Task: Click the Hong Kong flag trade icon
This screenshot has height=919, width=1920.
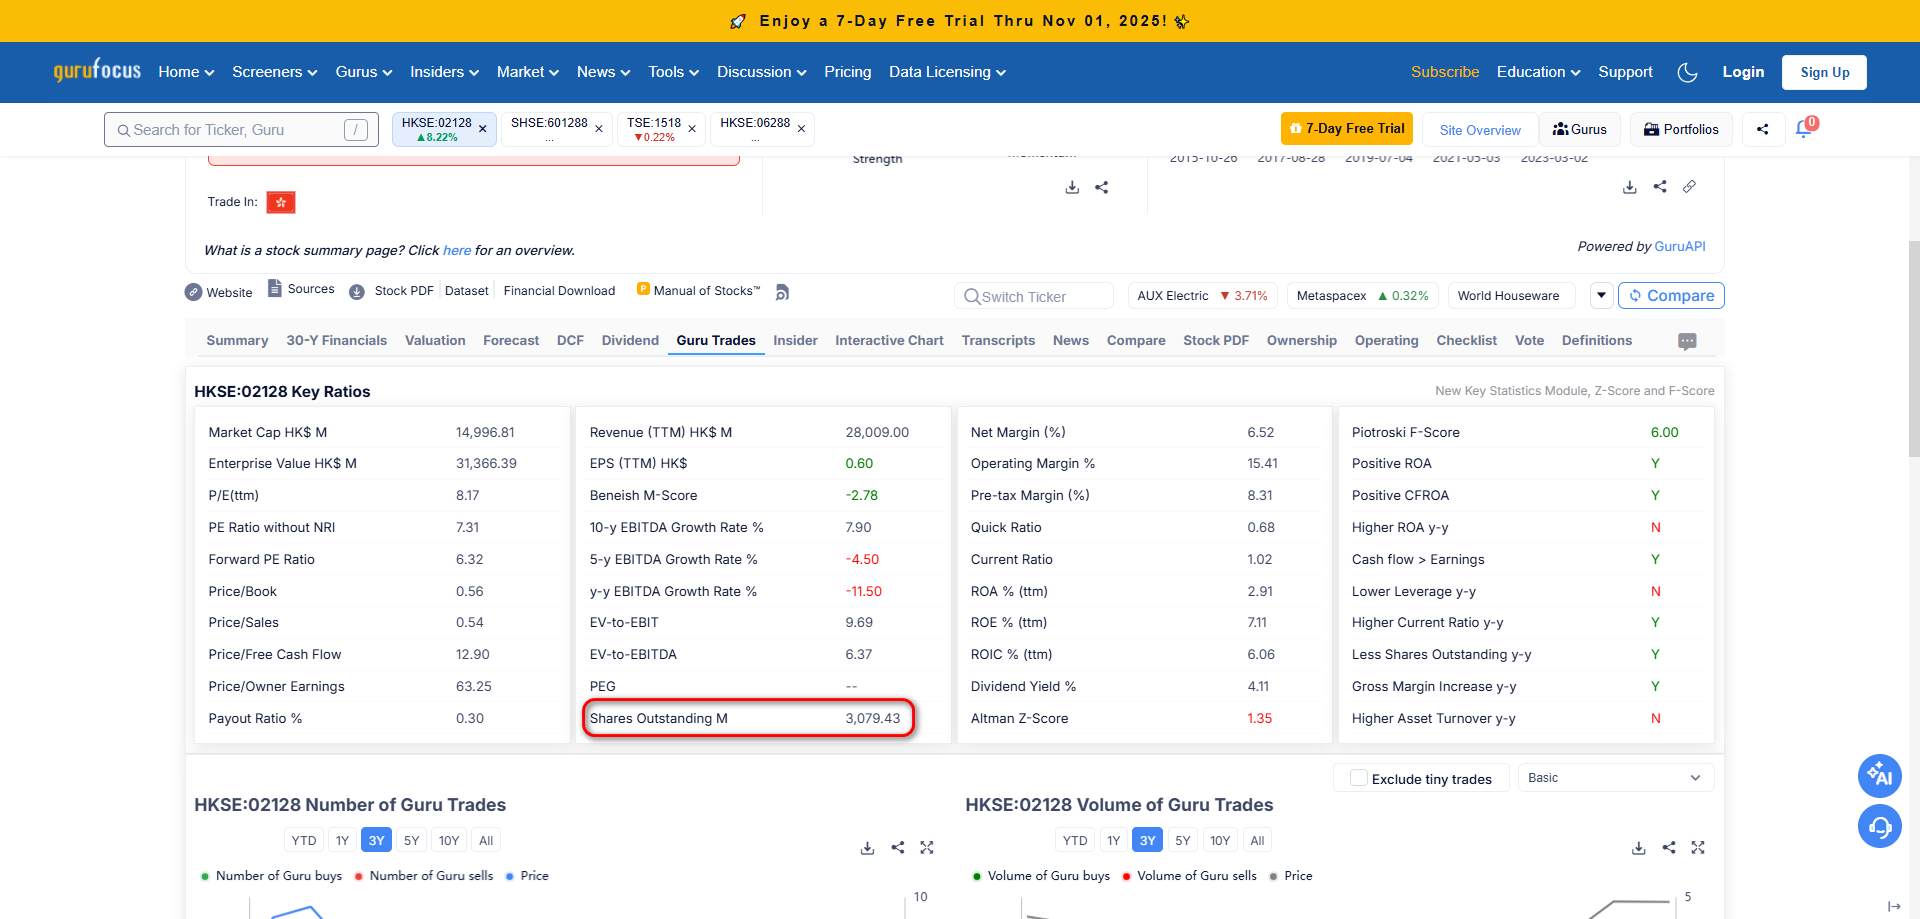Action: 281,202
